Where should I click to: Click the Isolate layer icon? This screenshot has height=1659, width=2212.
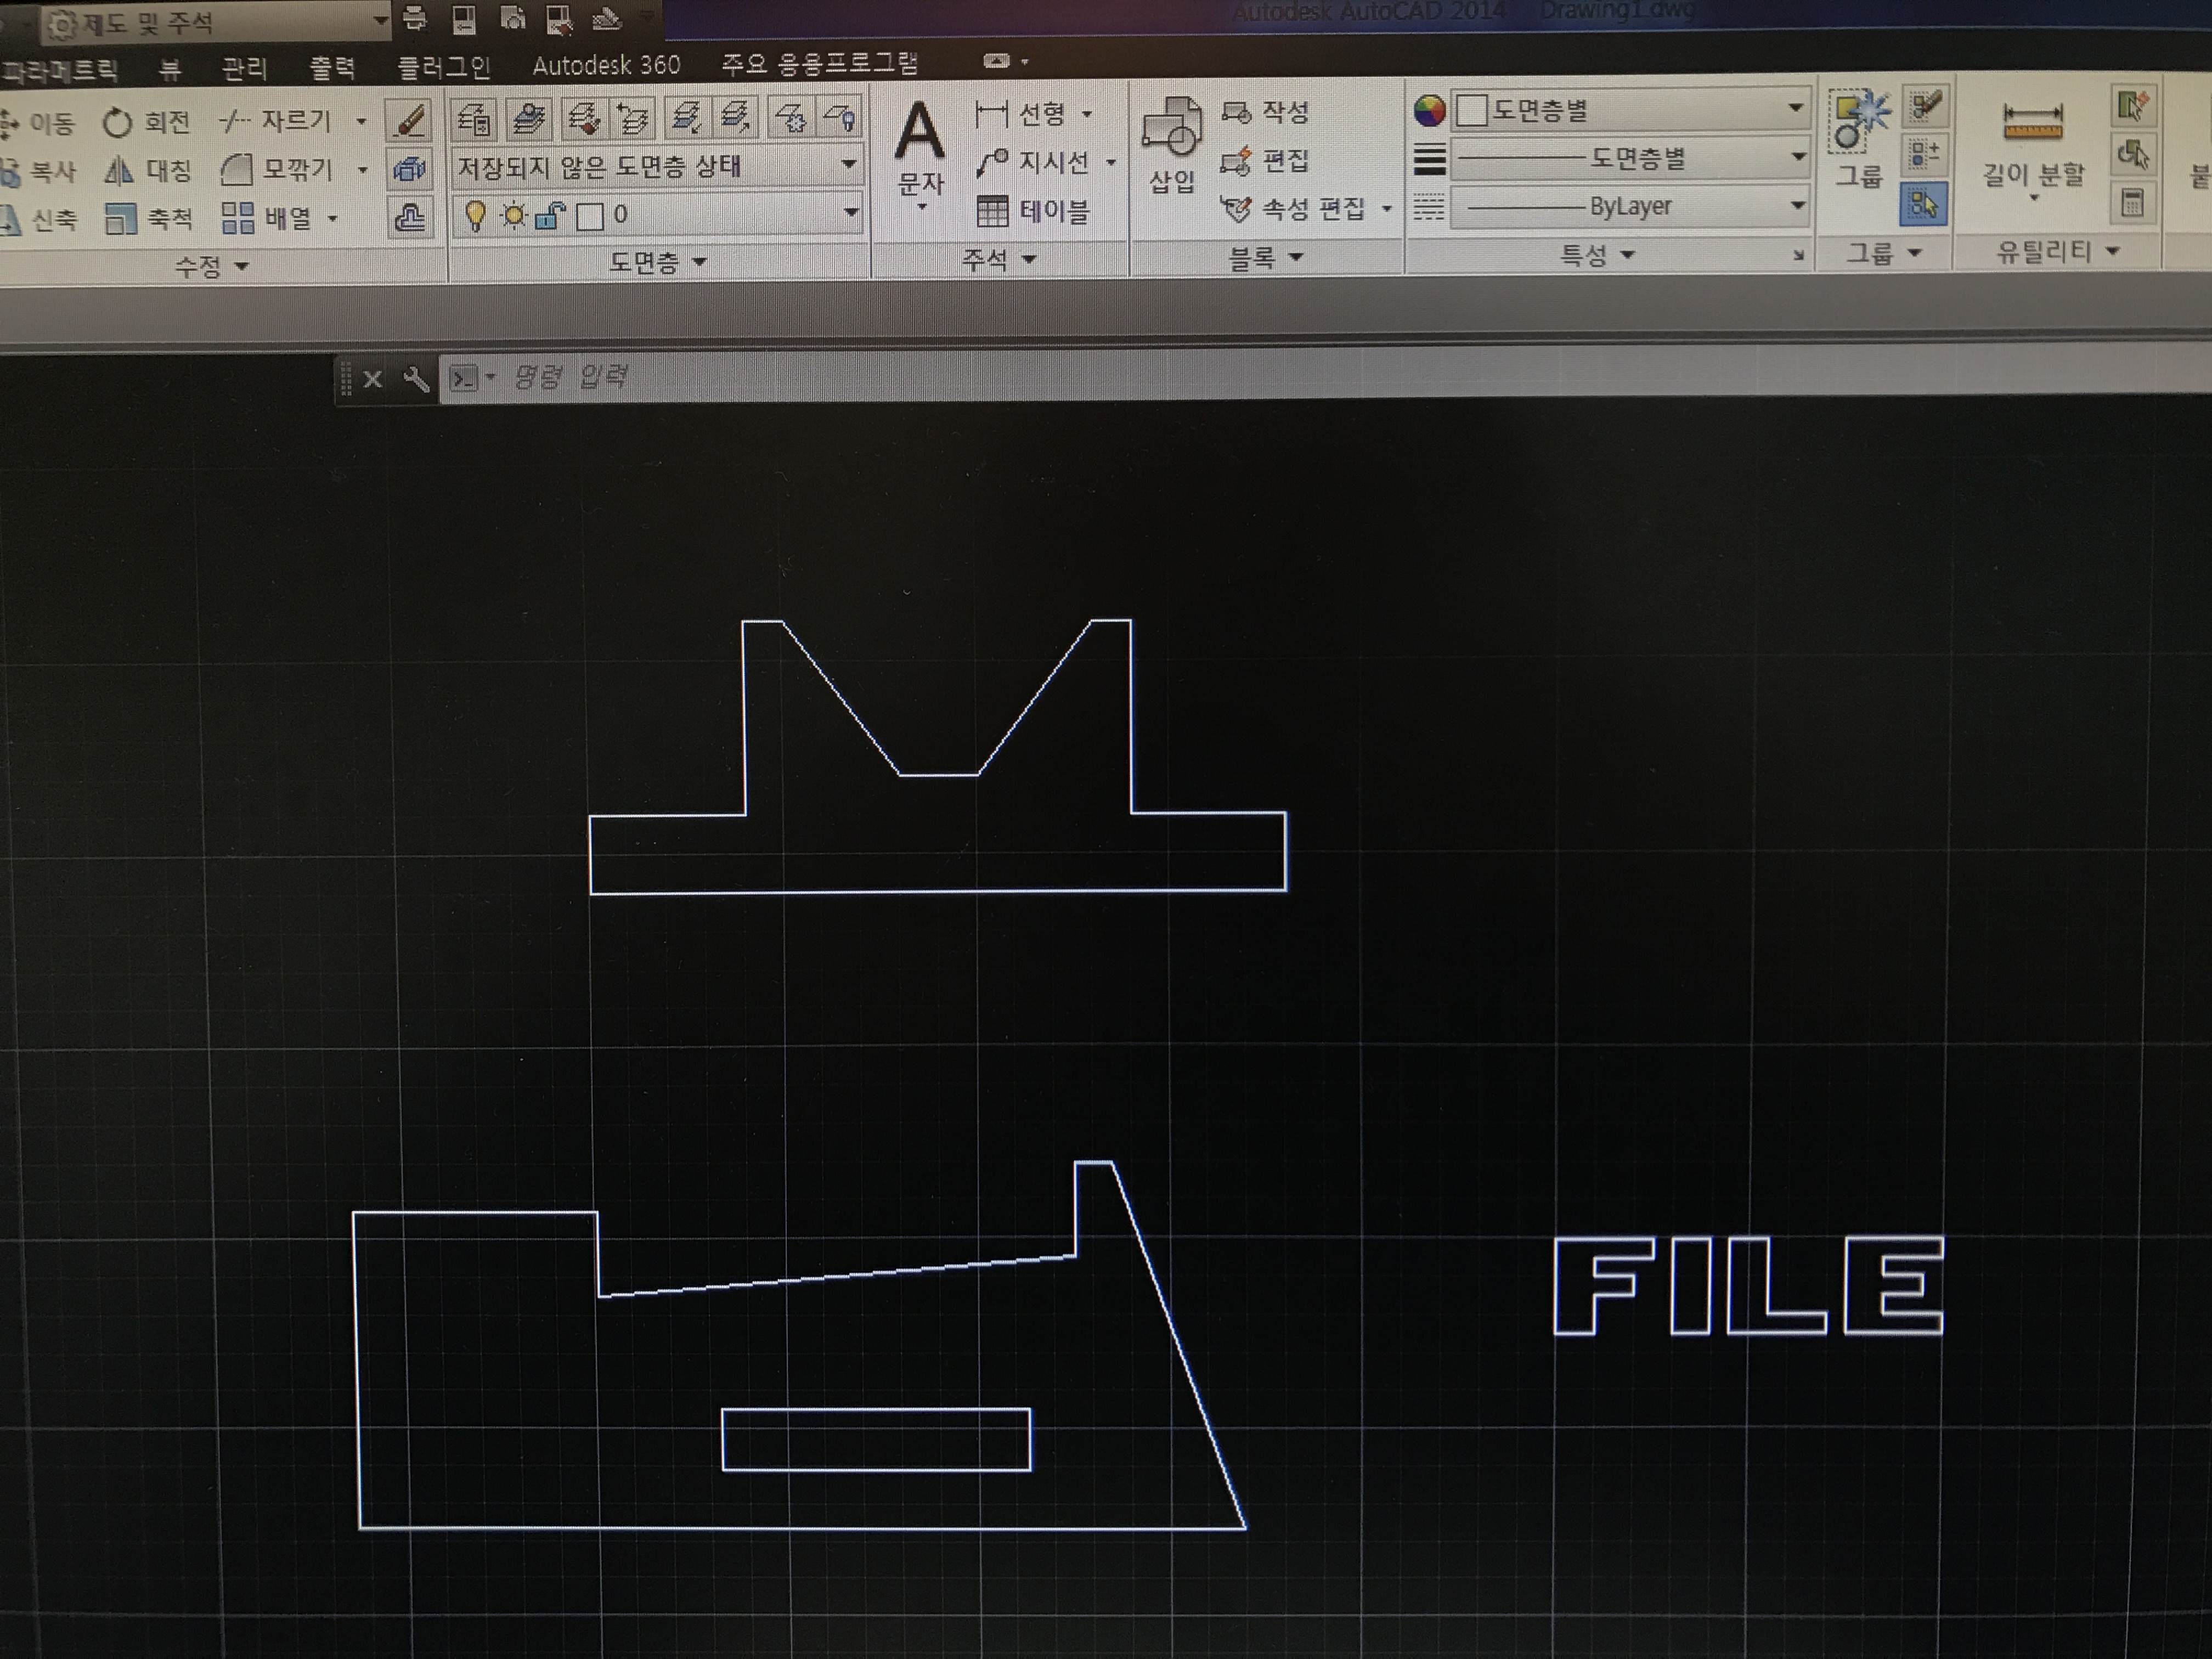[x=686, y=116]
